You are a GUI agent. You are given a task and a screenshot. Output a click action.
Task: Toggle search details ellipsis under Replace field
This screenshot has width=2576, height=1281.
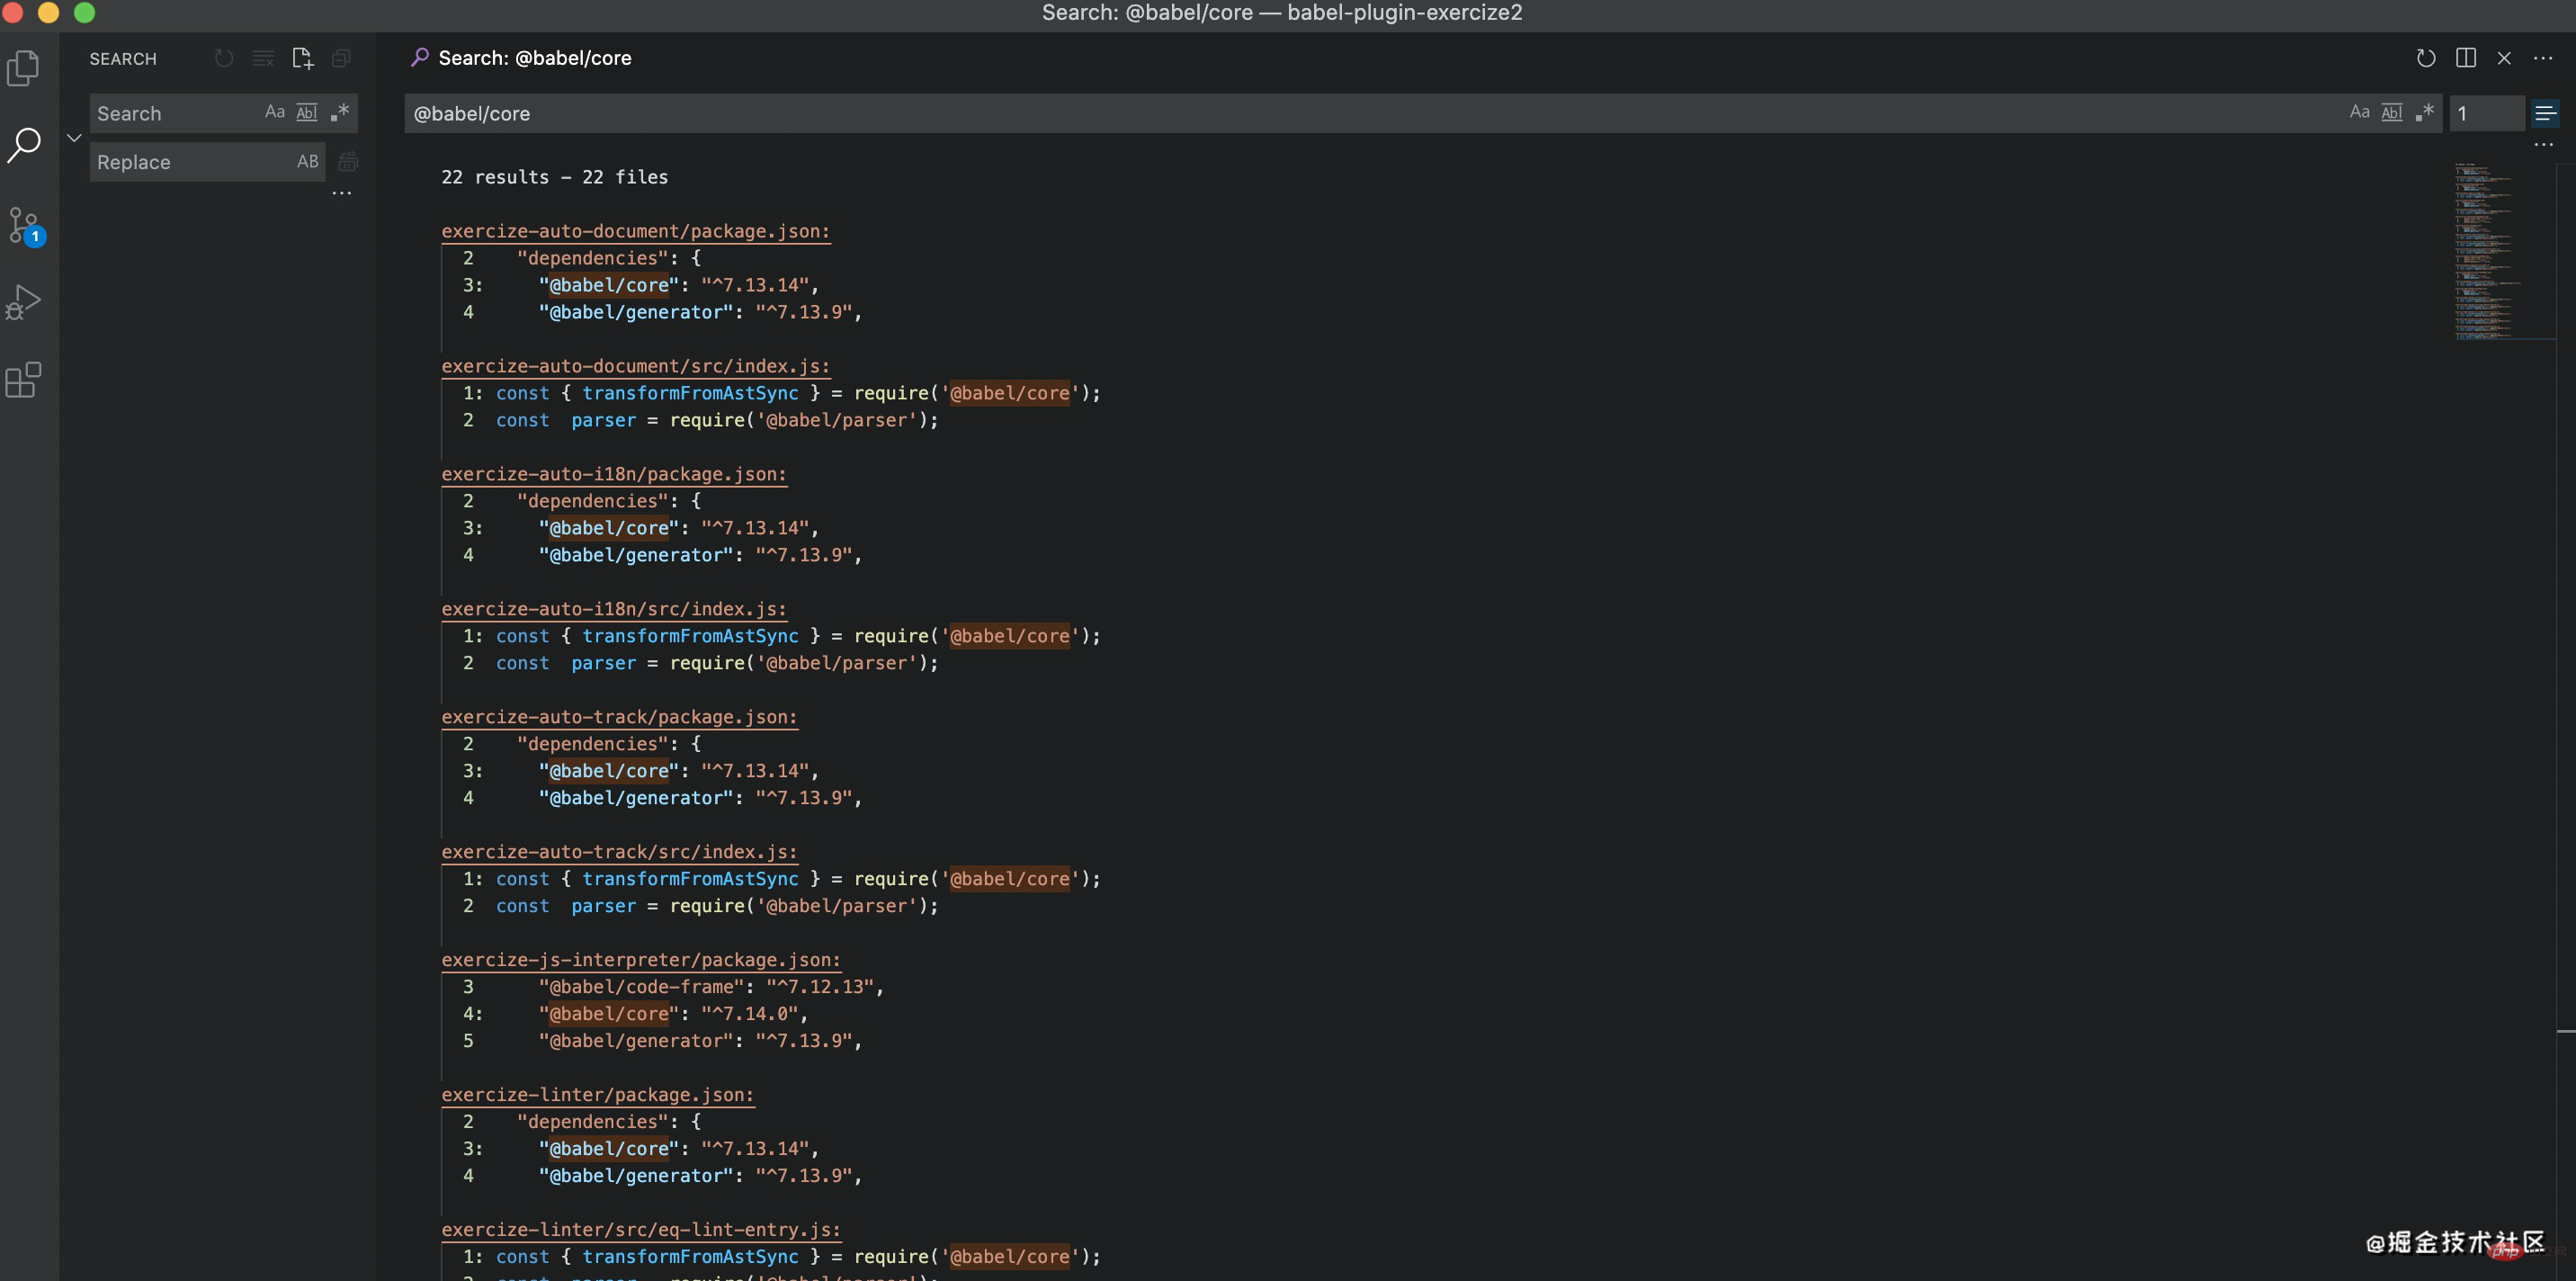(342, 193)
